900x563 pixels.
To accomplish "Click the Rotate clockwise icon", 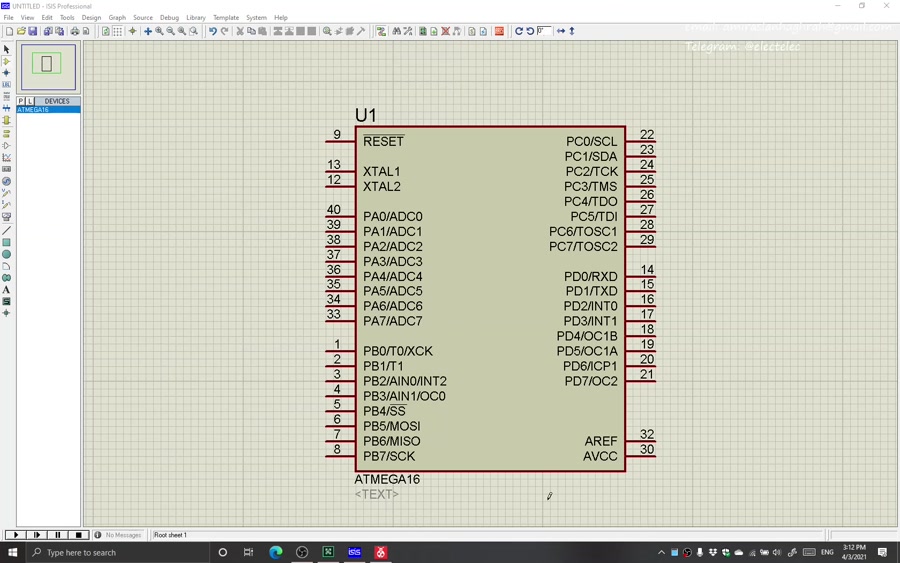I will pos(519,31).
